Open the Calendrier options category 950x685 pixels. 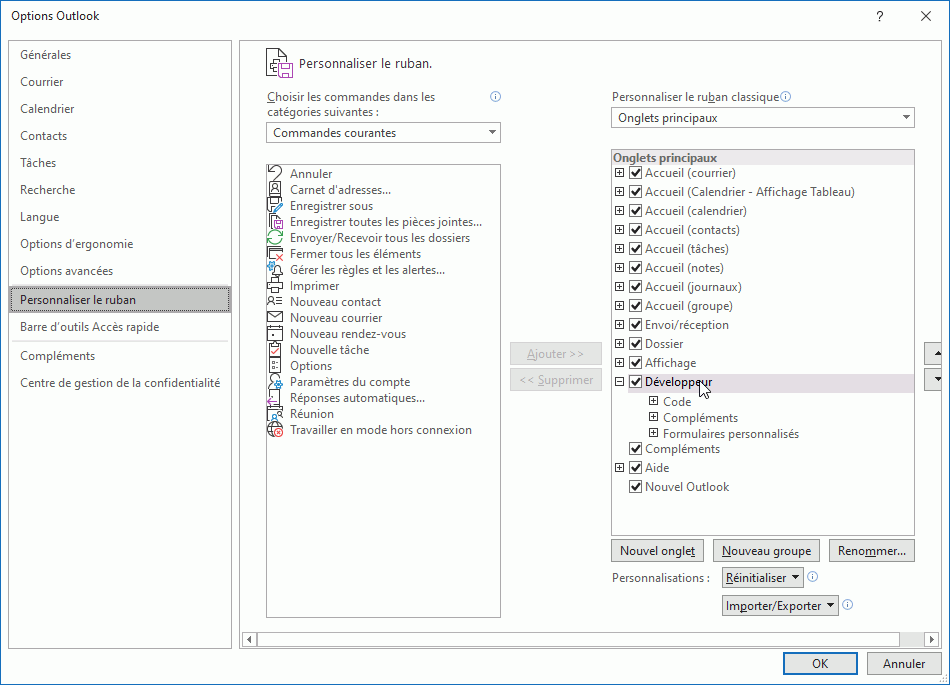pos(120,109)
